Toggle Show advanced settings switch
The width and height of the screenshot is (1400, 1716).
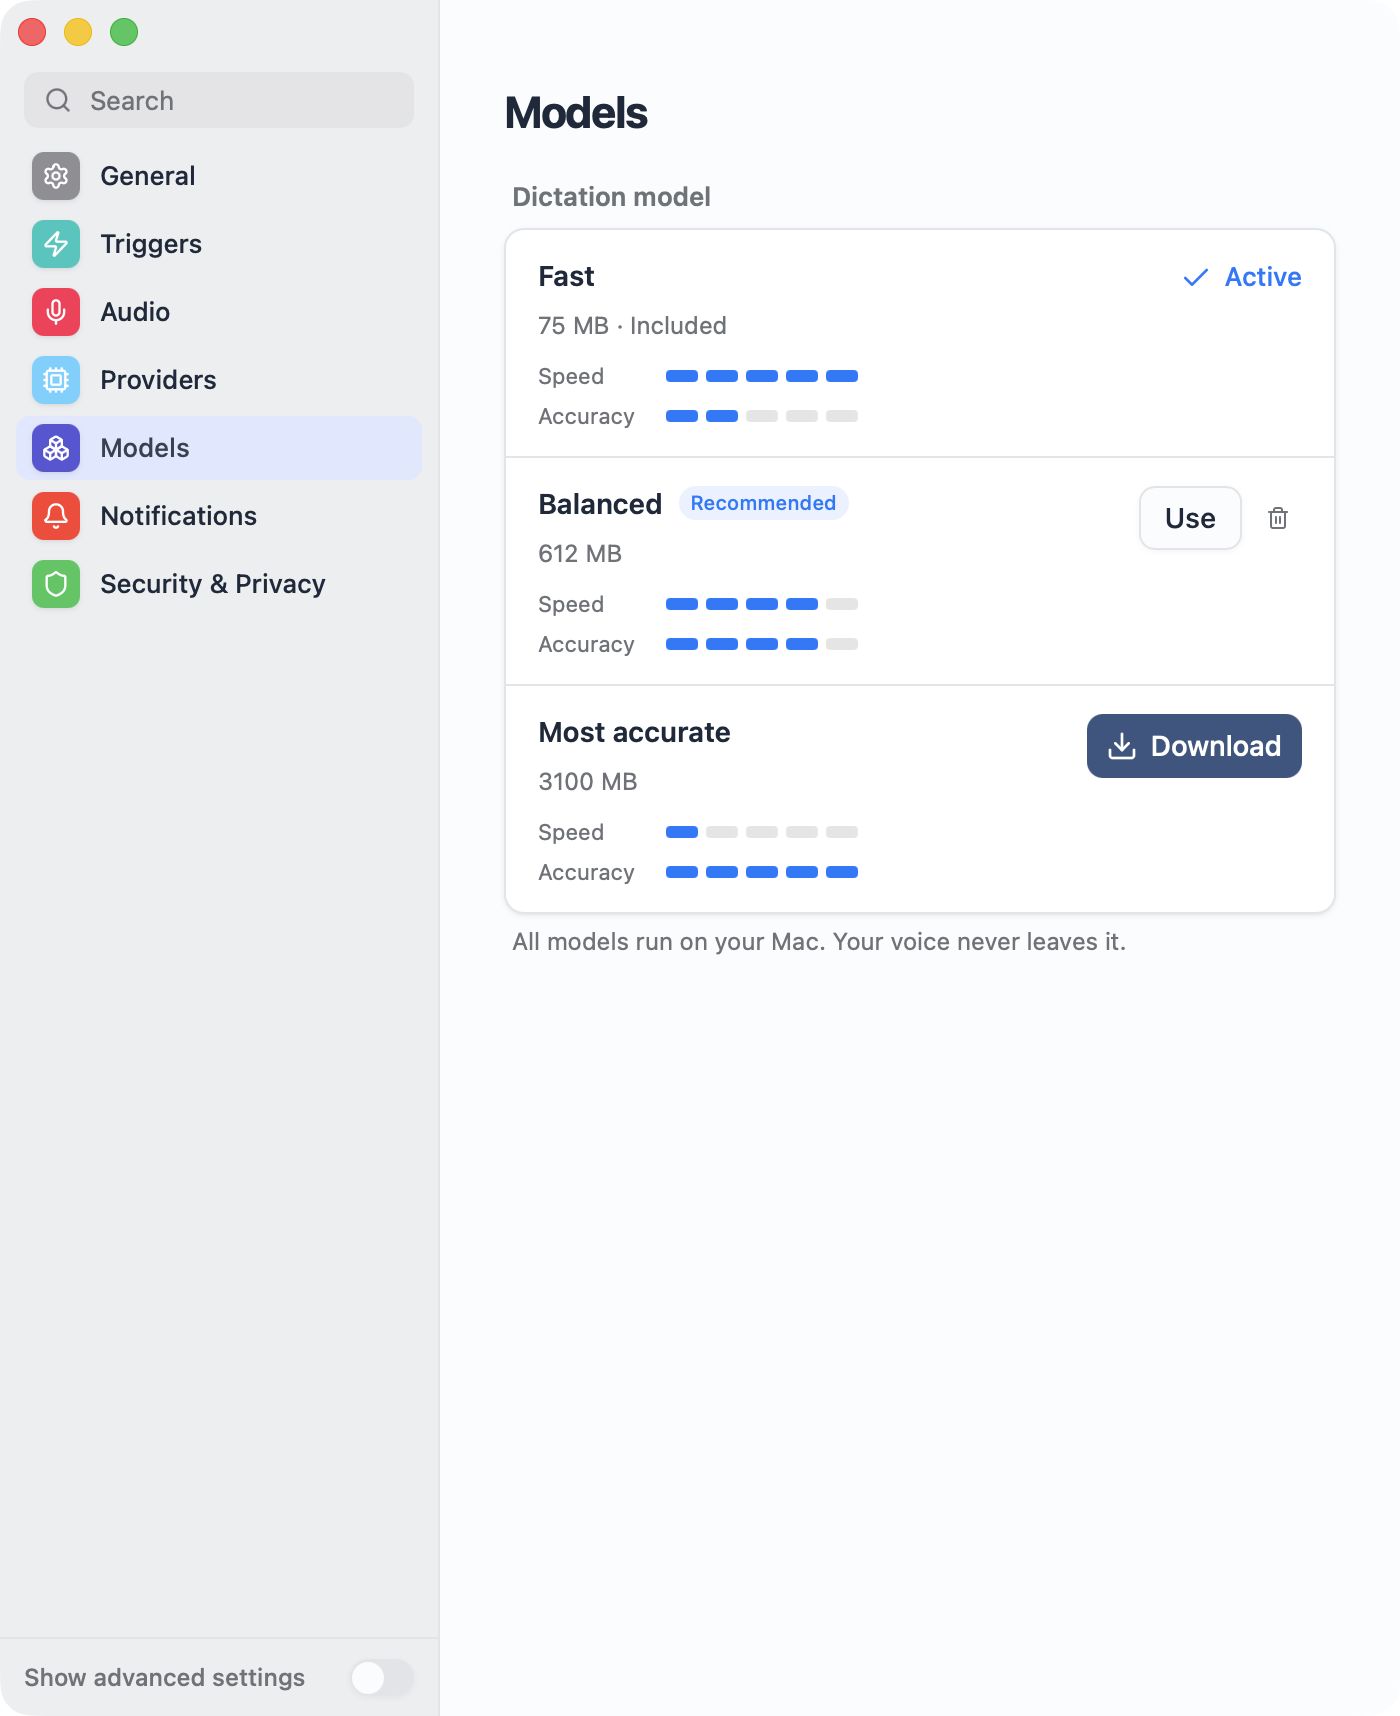point(382,1677)
